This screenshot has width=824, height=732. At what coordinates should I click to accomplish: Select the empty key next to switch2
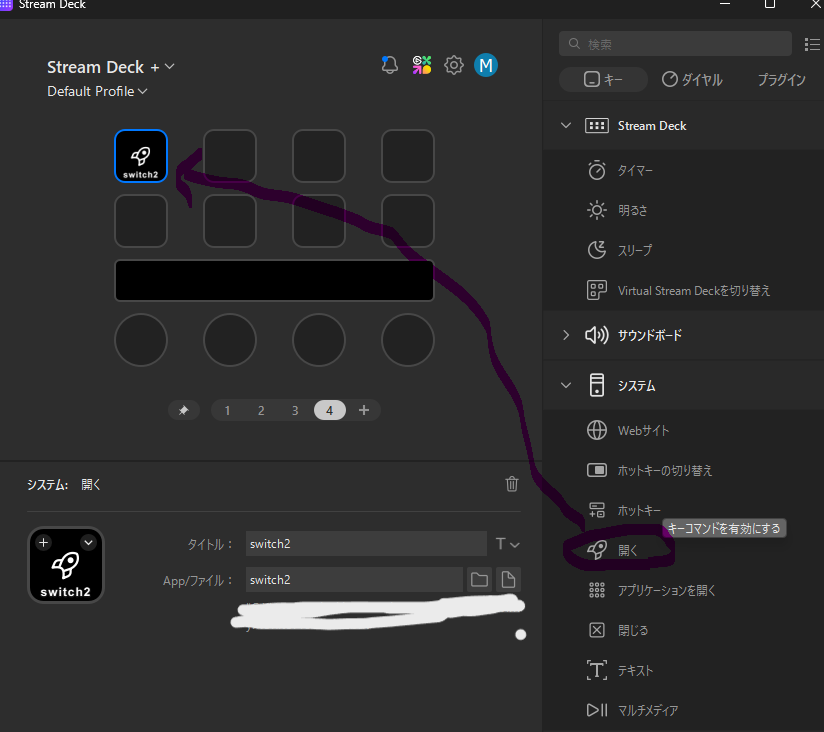pos(230,156)
